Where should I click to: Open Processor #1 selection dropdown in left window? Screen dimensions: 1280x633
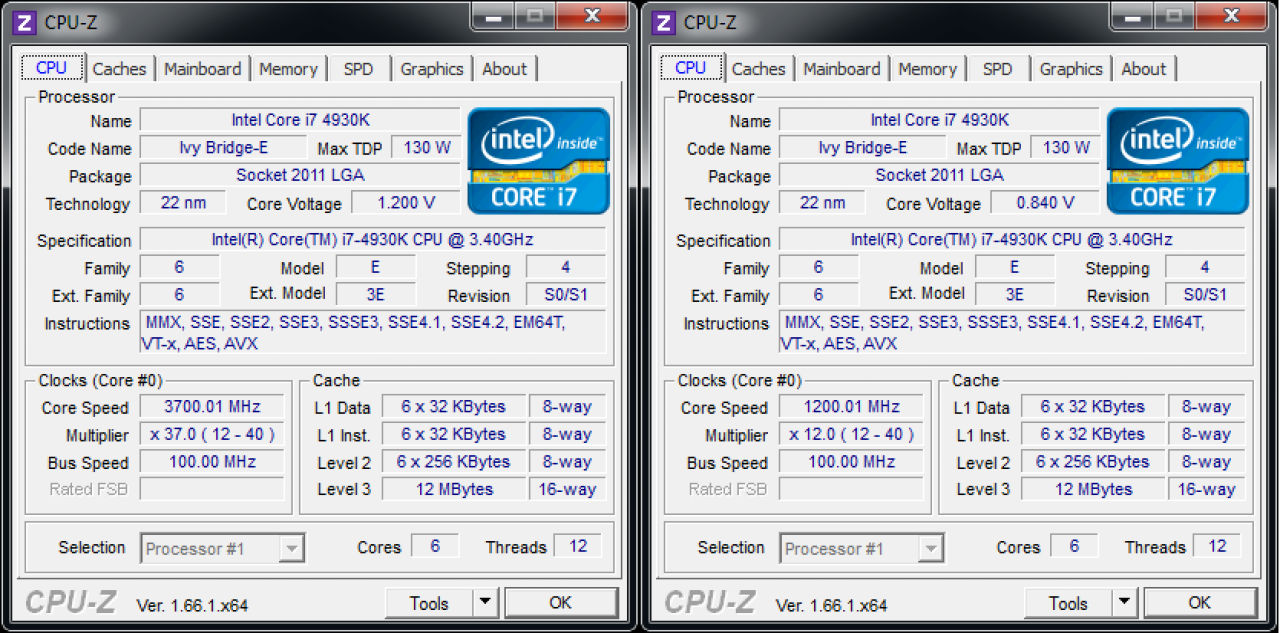[x=223, y=548]
